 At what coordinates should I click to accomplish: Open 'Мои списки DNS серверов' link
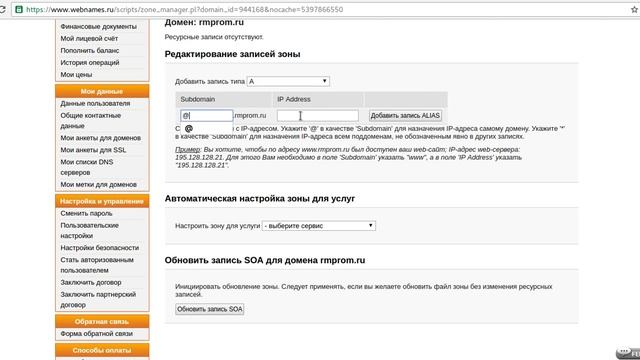[x=87, y=167]
